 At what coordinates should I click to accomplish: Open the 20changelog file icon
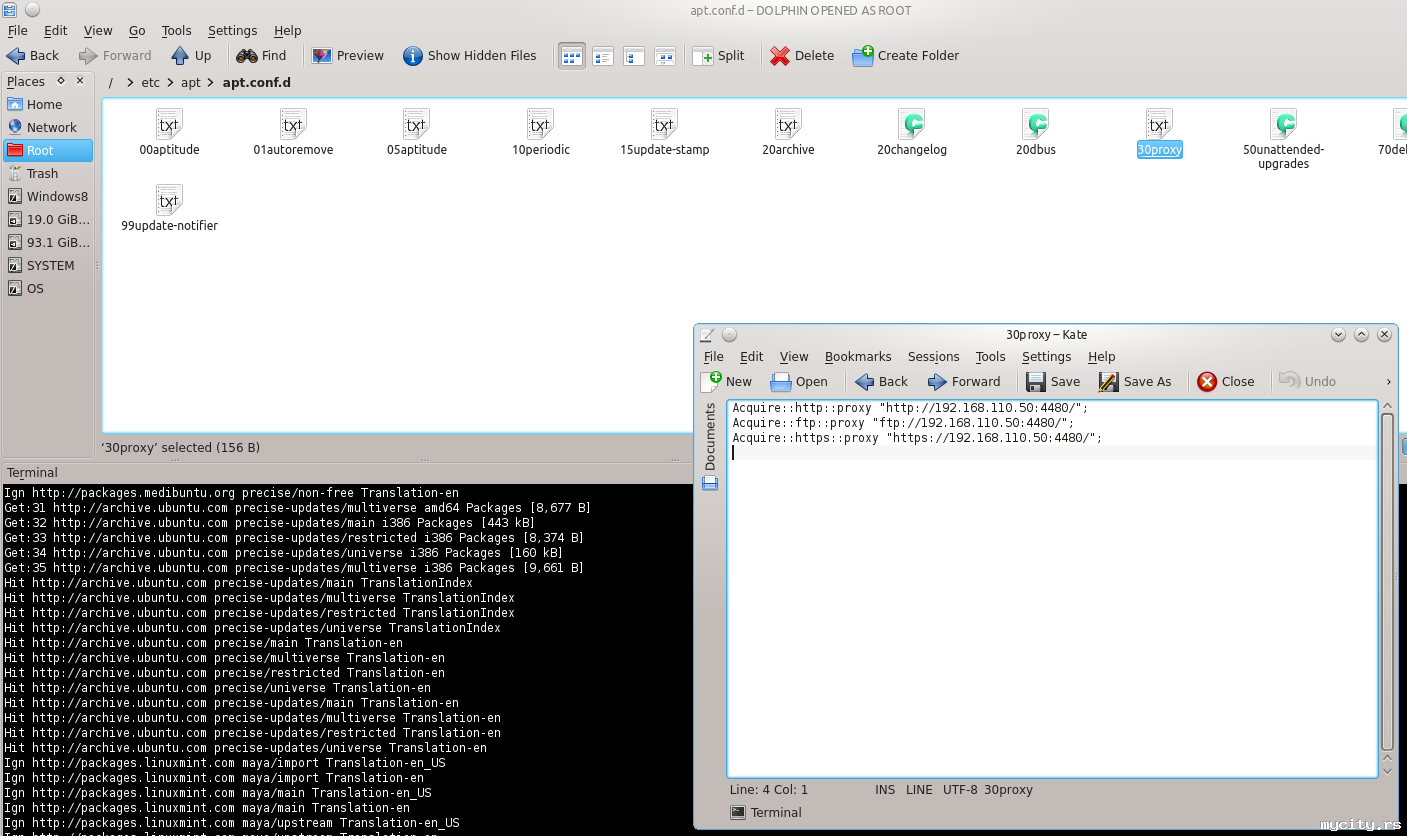(x=911, y=124)
